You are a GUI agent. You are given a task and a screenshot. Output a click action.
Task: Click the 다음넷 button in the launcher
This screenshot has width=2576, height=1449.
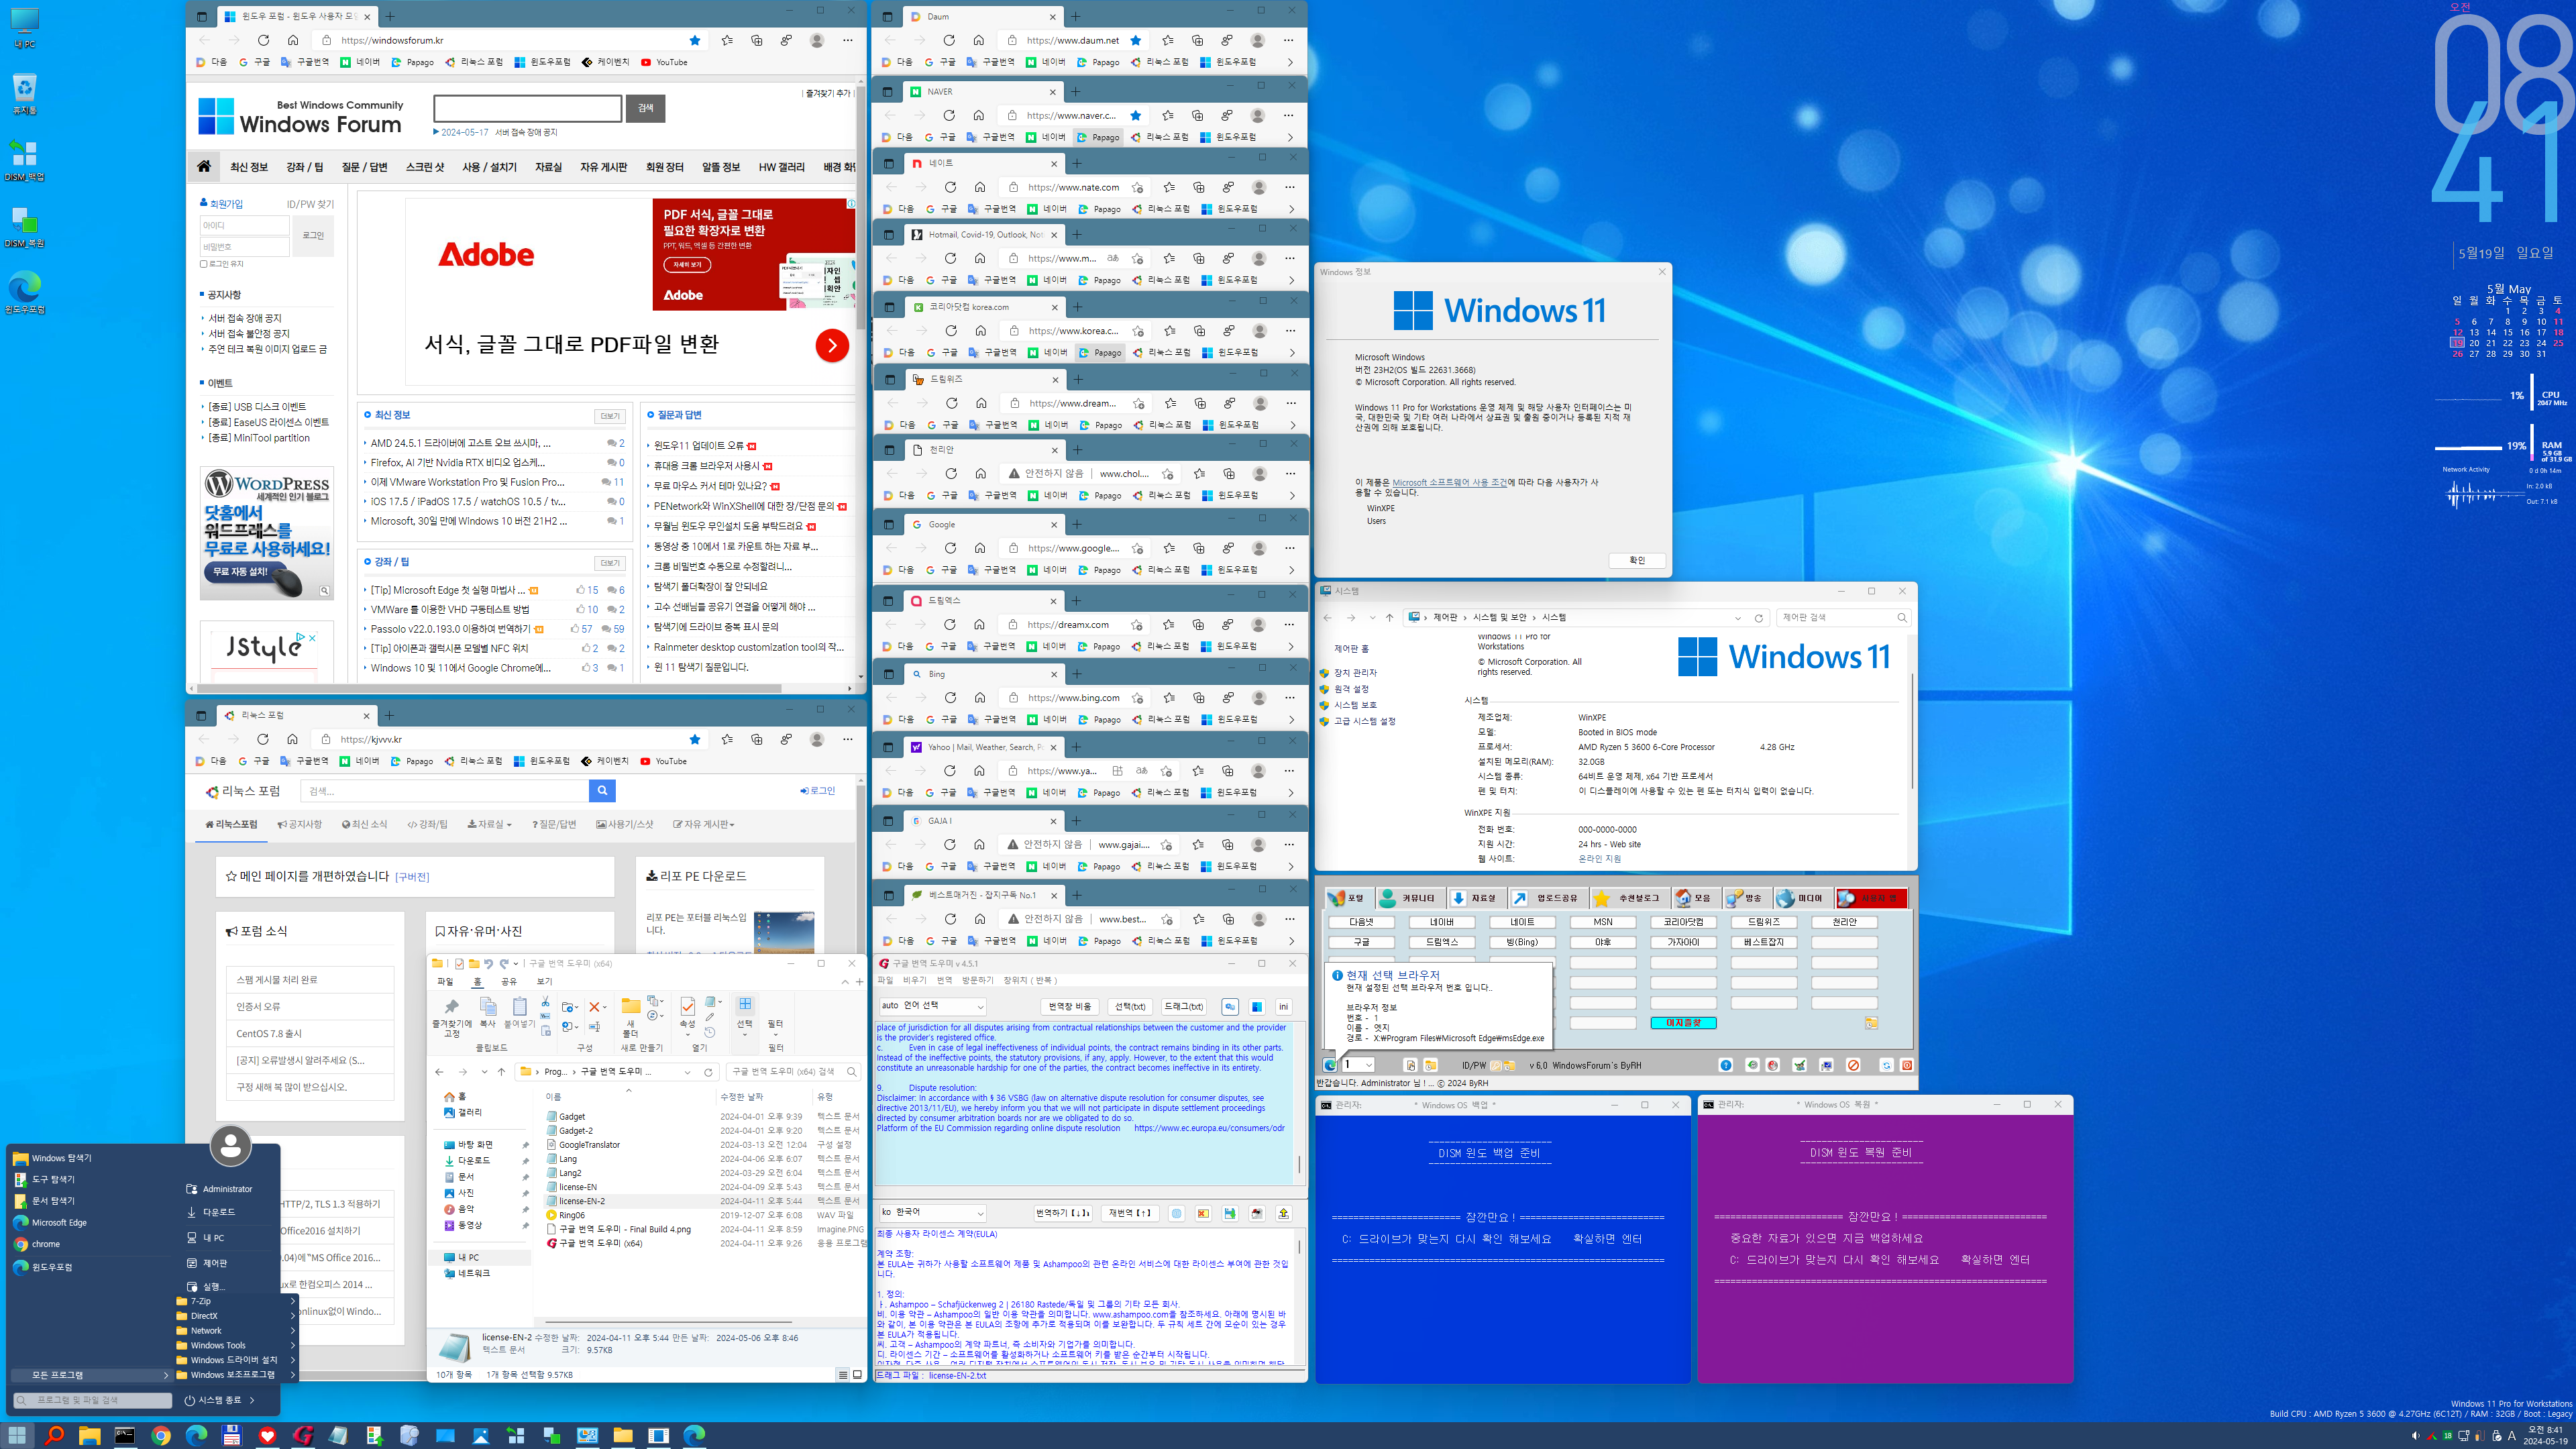tap(1361, 922)
